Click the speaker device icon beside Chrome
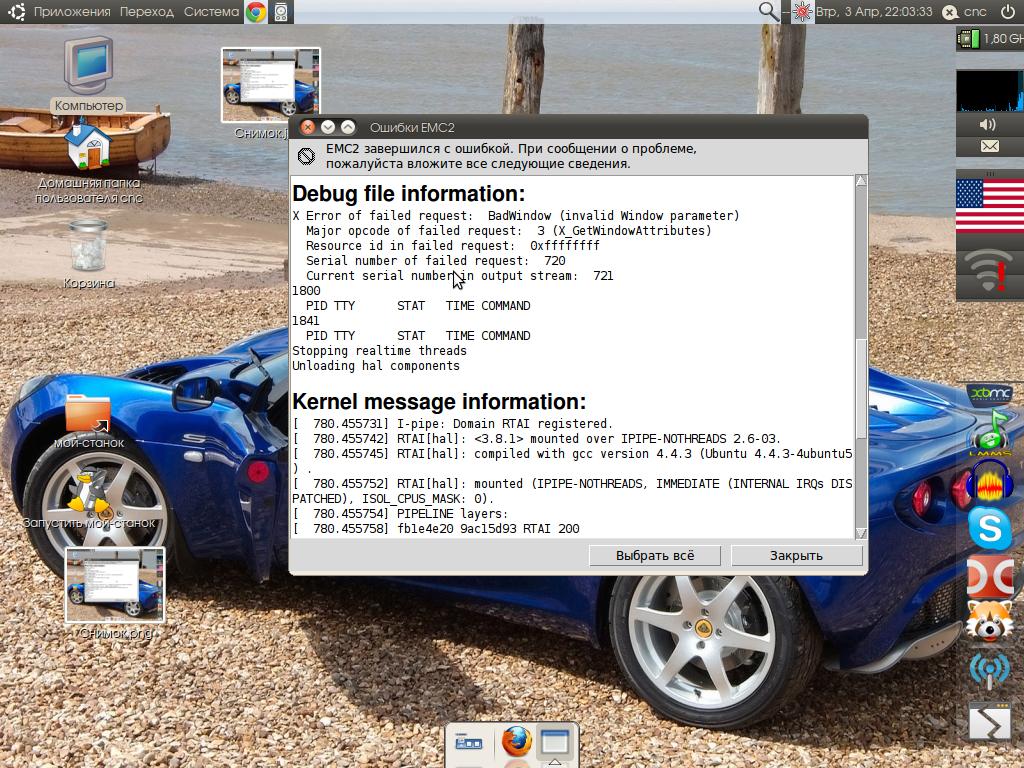This screenshot has height=768, width=1024. 281,12
